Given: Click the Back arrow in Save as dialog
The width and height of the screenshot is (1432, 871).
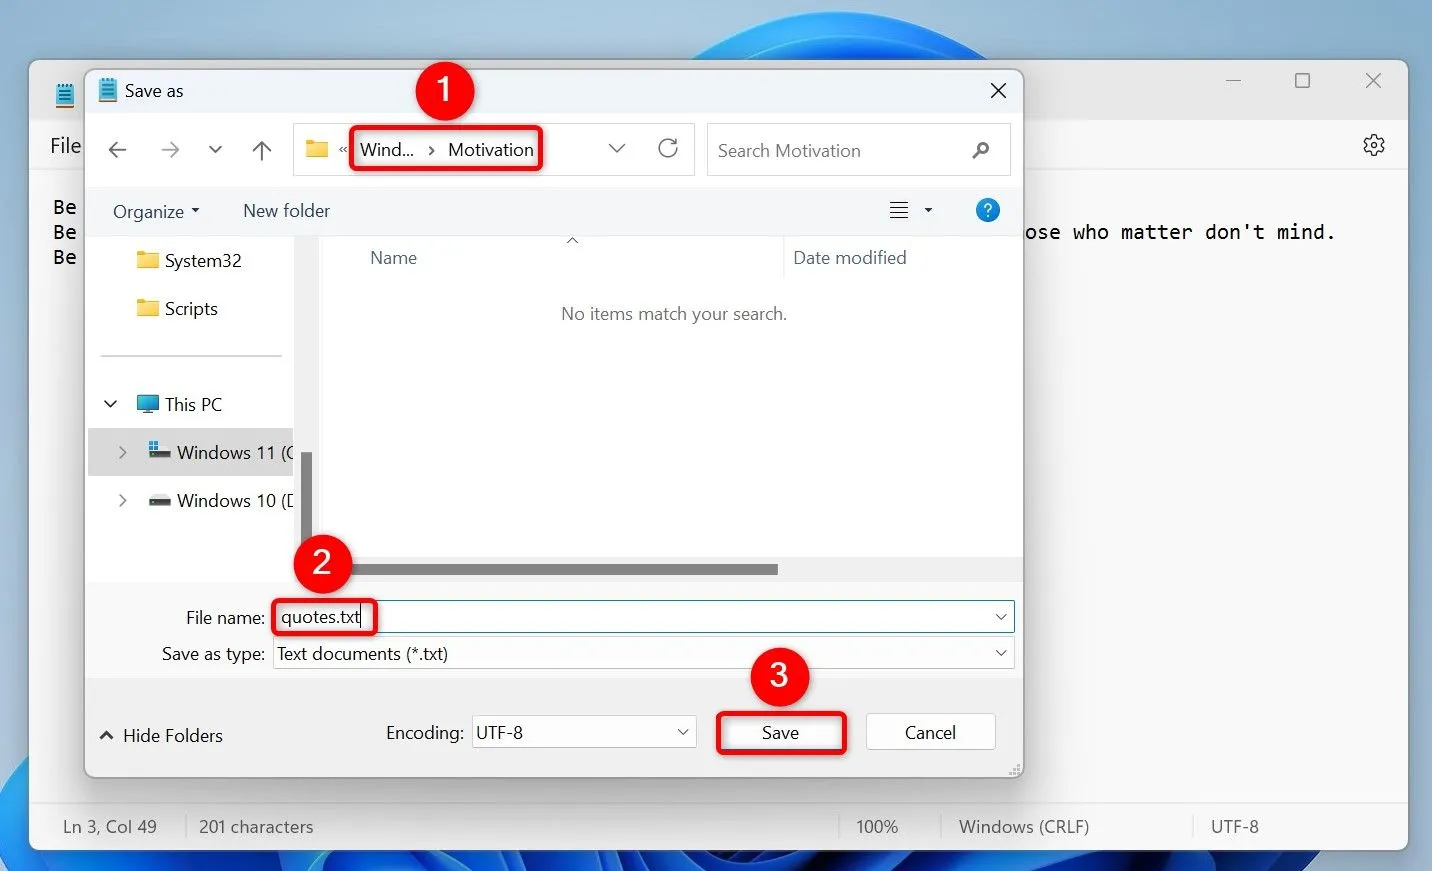Looking at the screenshot, I should 118,150.
